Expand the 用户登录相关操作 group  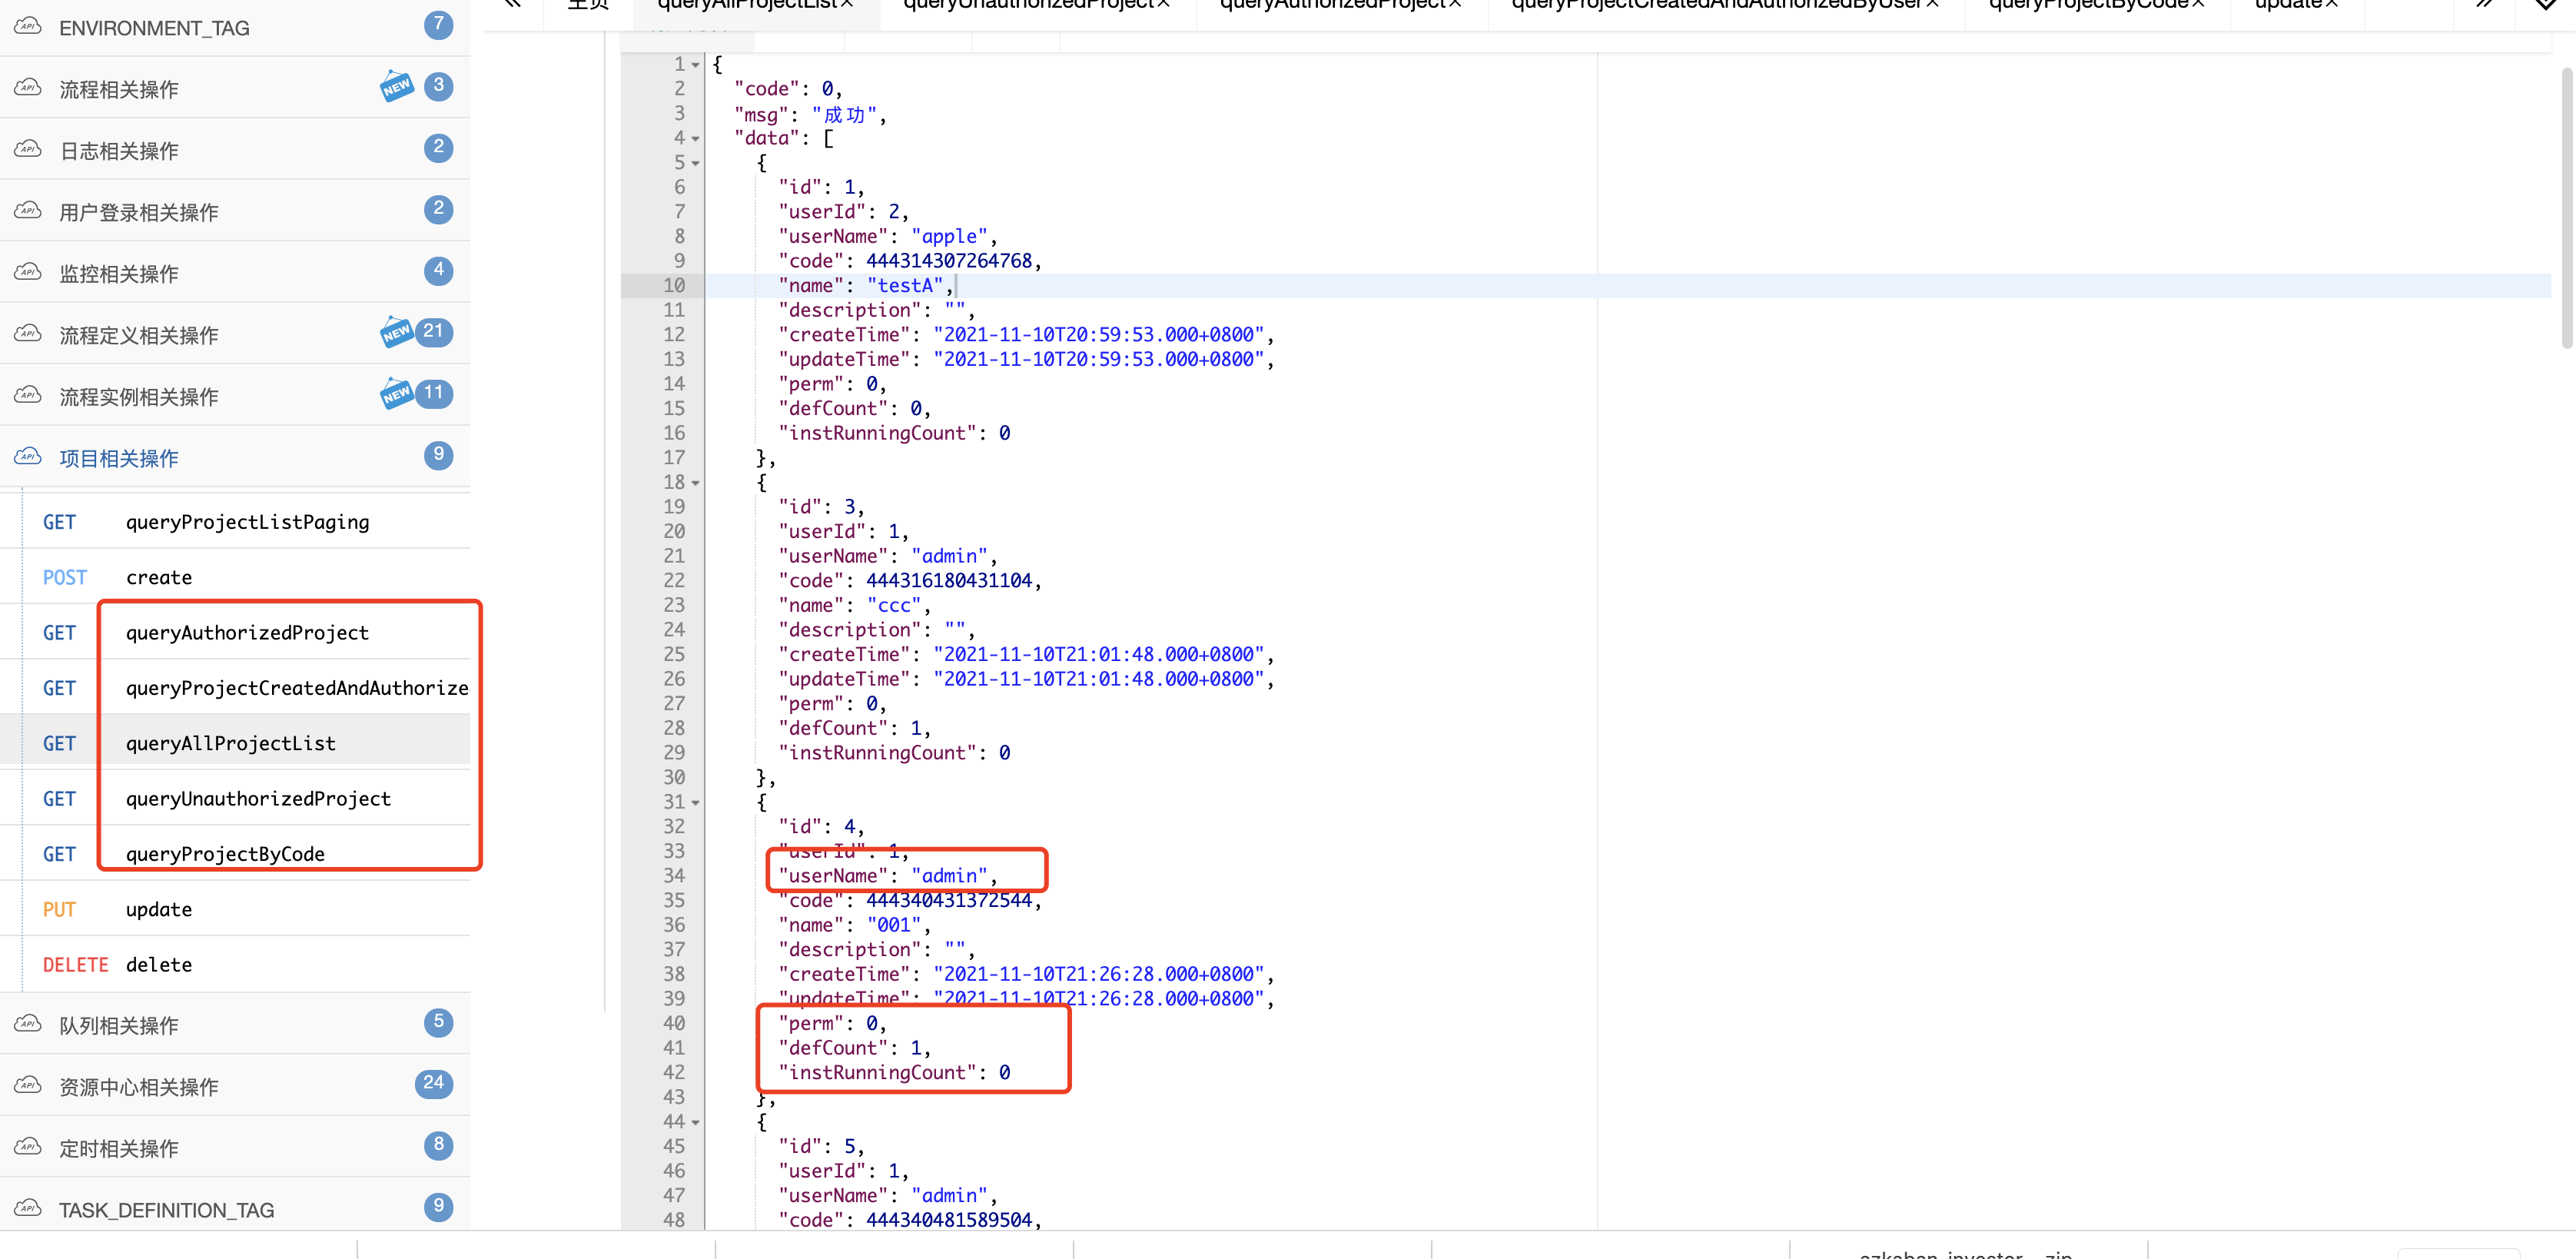coord(138,212)
